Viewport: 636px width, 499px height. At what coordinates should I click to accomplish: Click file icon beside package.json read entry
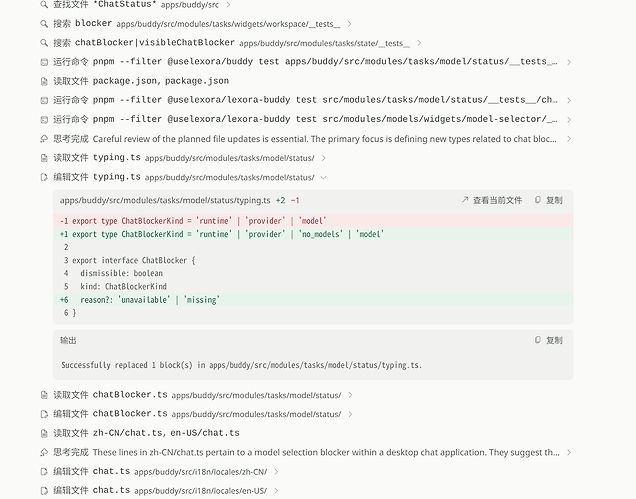tap(44, 82)
